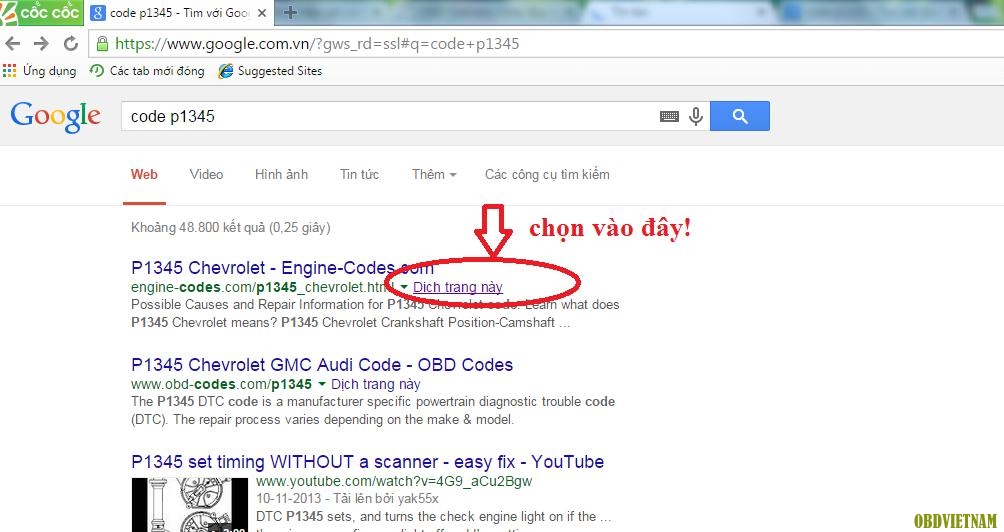Image resolution: width=1004 pixels, height=532 pixels.
Task: Reload the page with the refresh icon
Action: [70, 44]
